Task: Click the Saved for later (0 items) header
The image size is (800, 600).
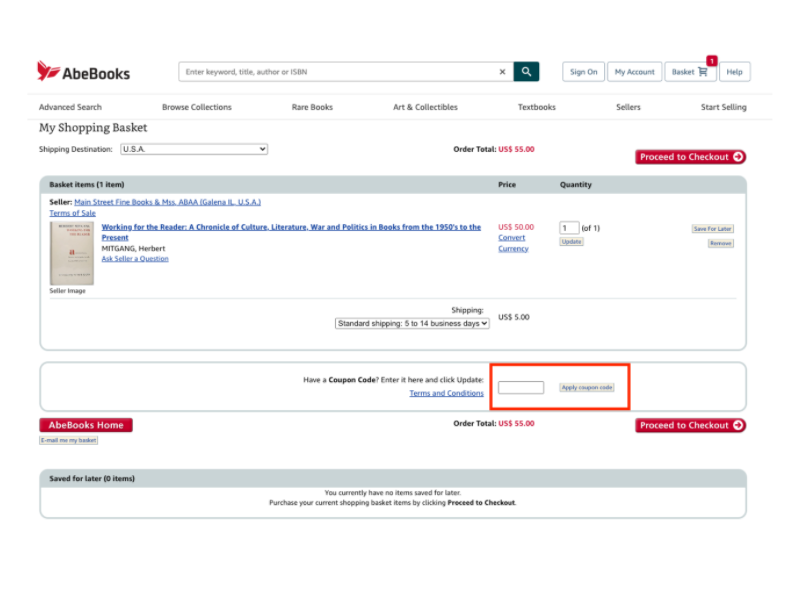Action: pyautogui.click(x=92, y=479)
